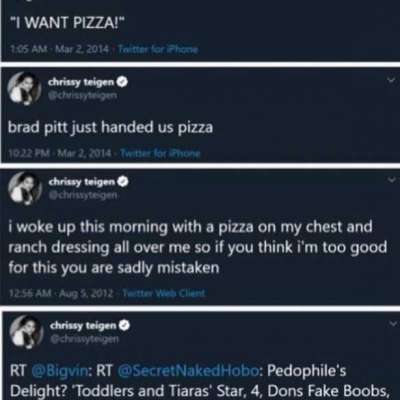This screenshot has height=400, width=400.
Task: Click the verified badge on the ranch dressing tweet
Action: [124, 182]
